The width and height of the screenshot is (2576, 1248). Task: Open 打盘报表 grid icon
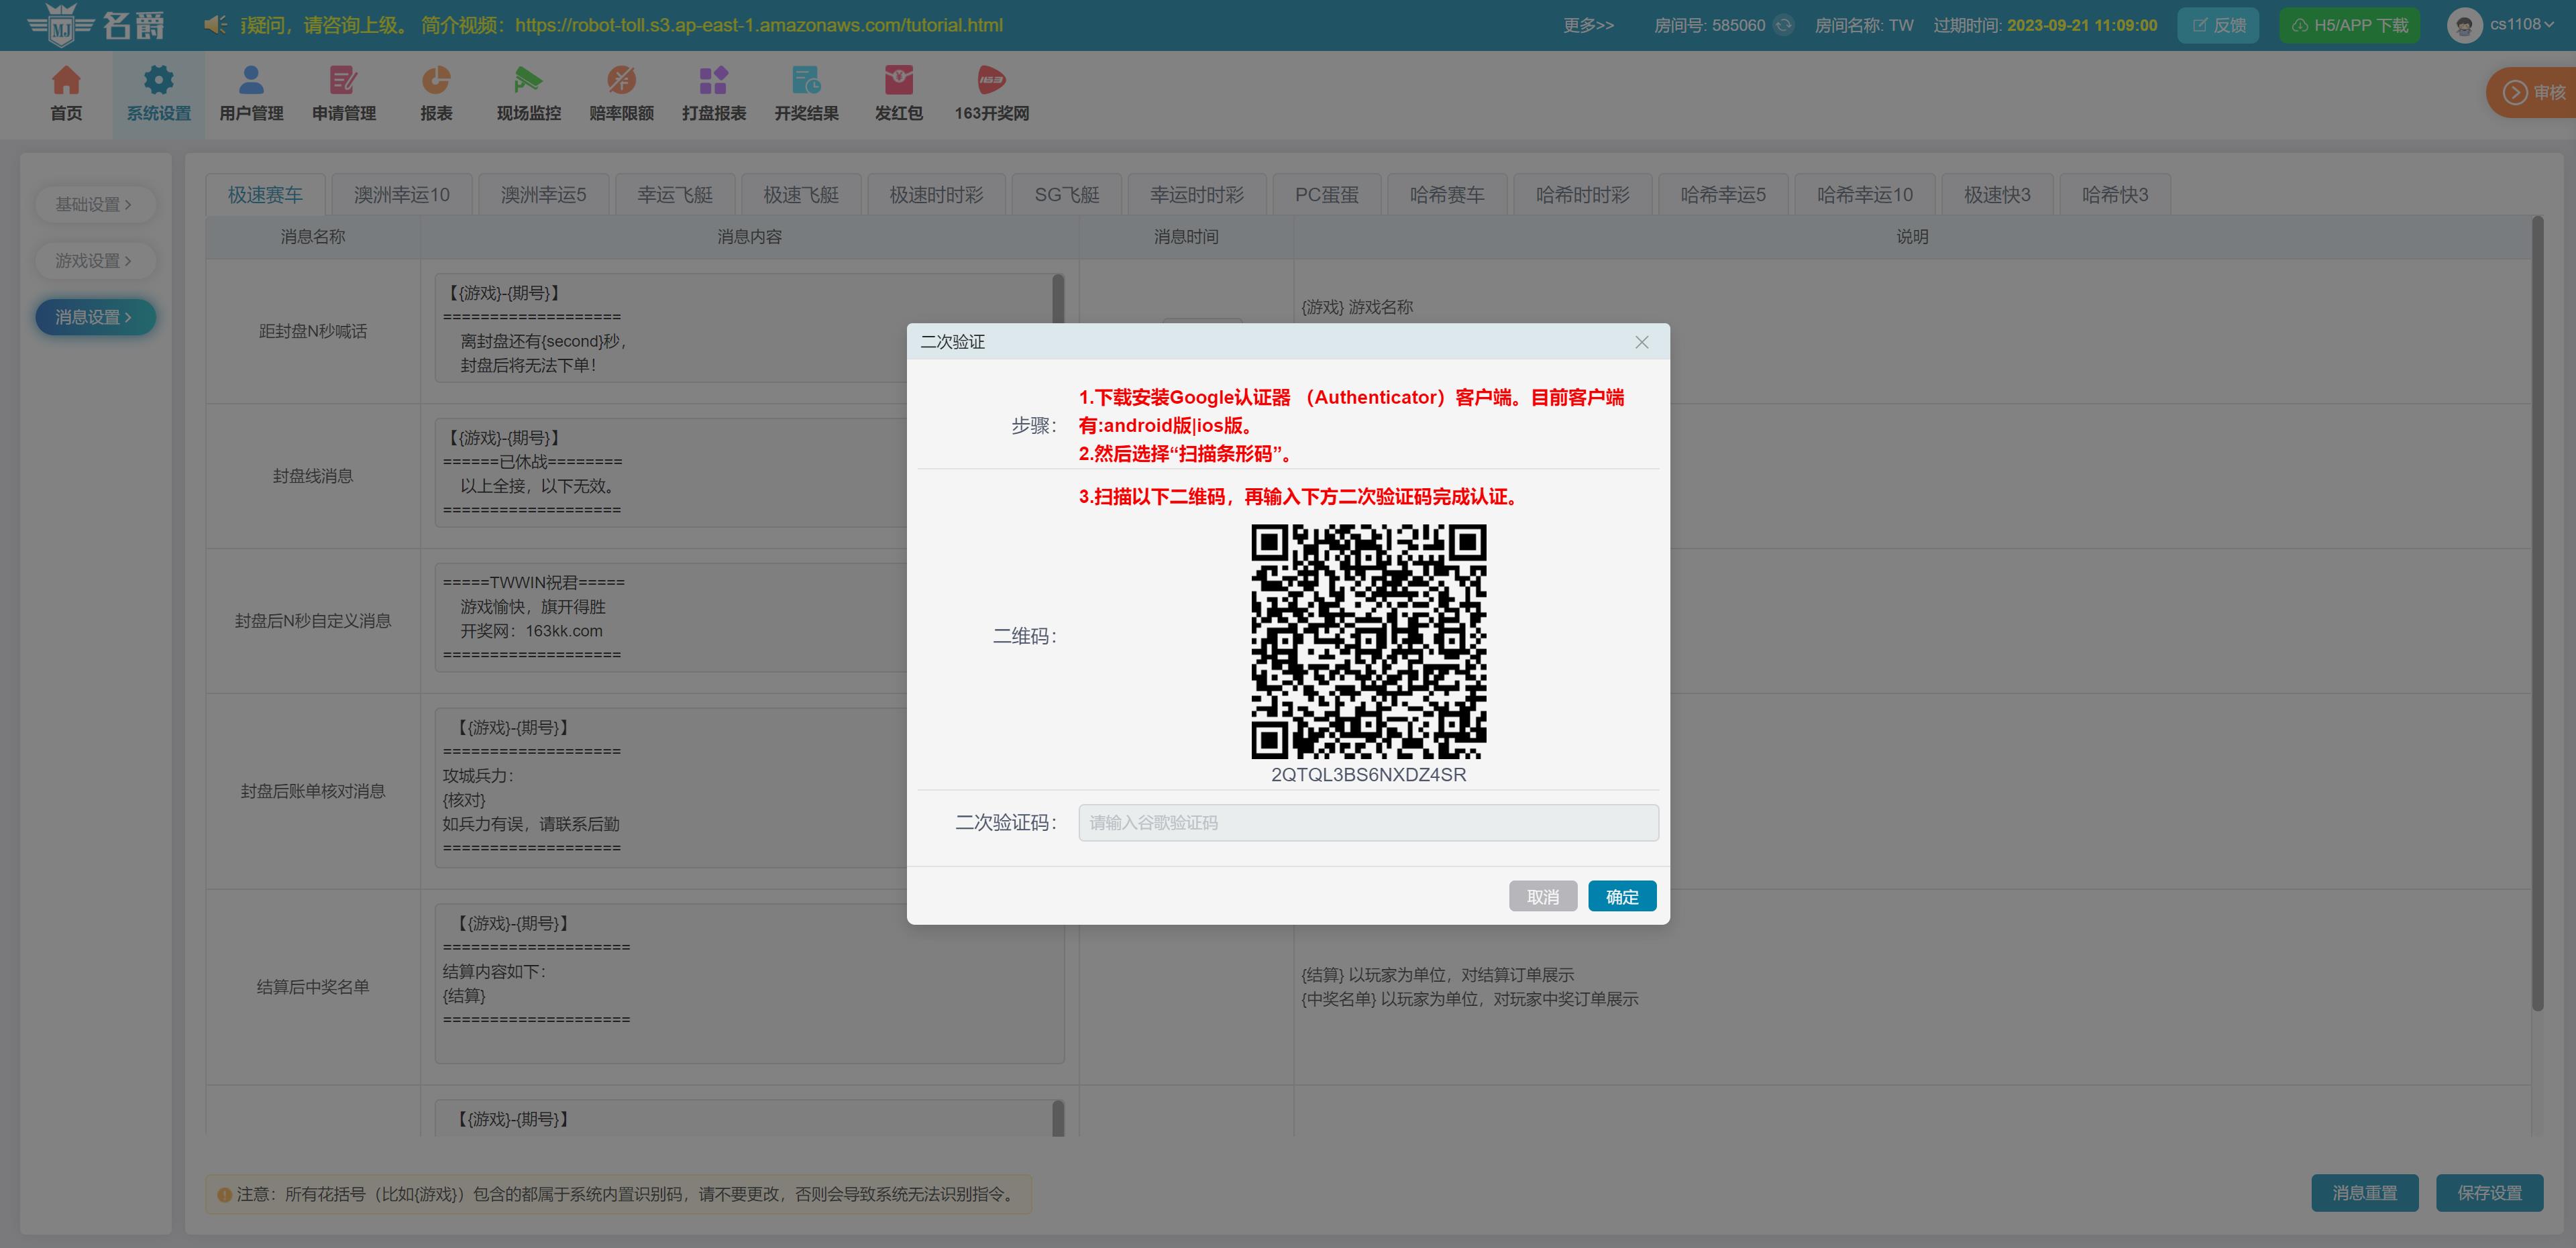pos(713,80)
